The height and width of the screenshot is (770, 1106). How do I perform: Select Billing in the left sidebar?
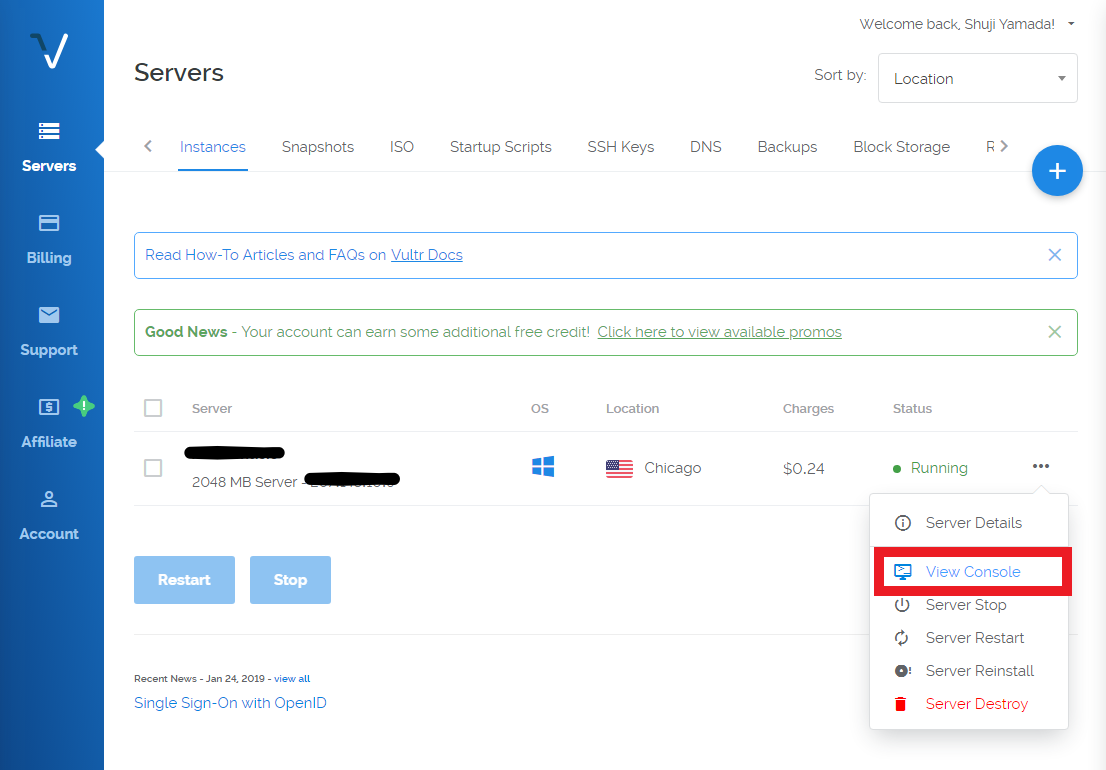point(48,238)
